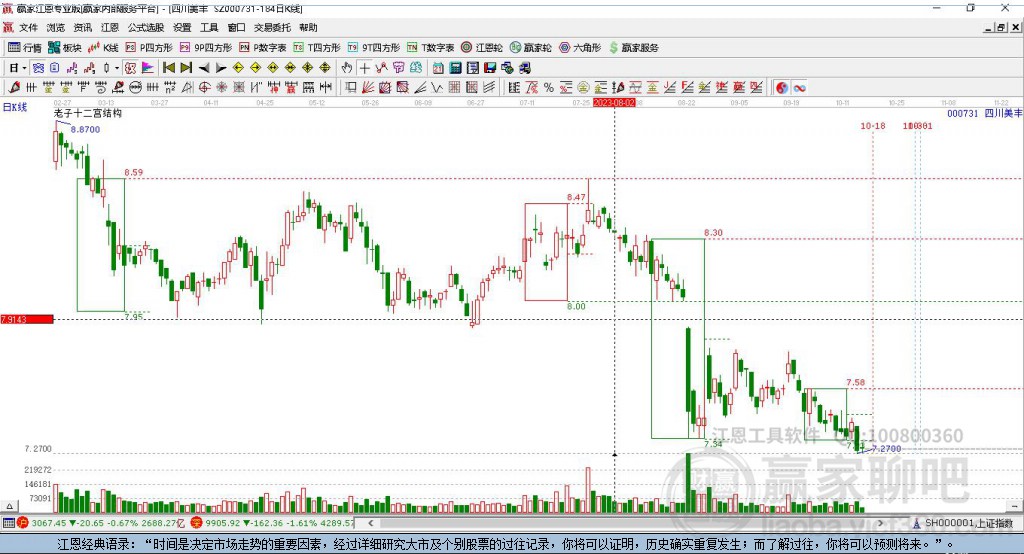1024x554 pixels.
Task: Open the T四方形 time square
Action: coord(317,48)
